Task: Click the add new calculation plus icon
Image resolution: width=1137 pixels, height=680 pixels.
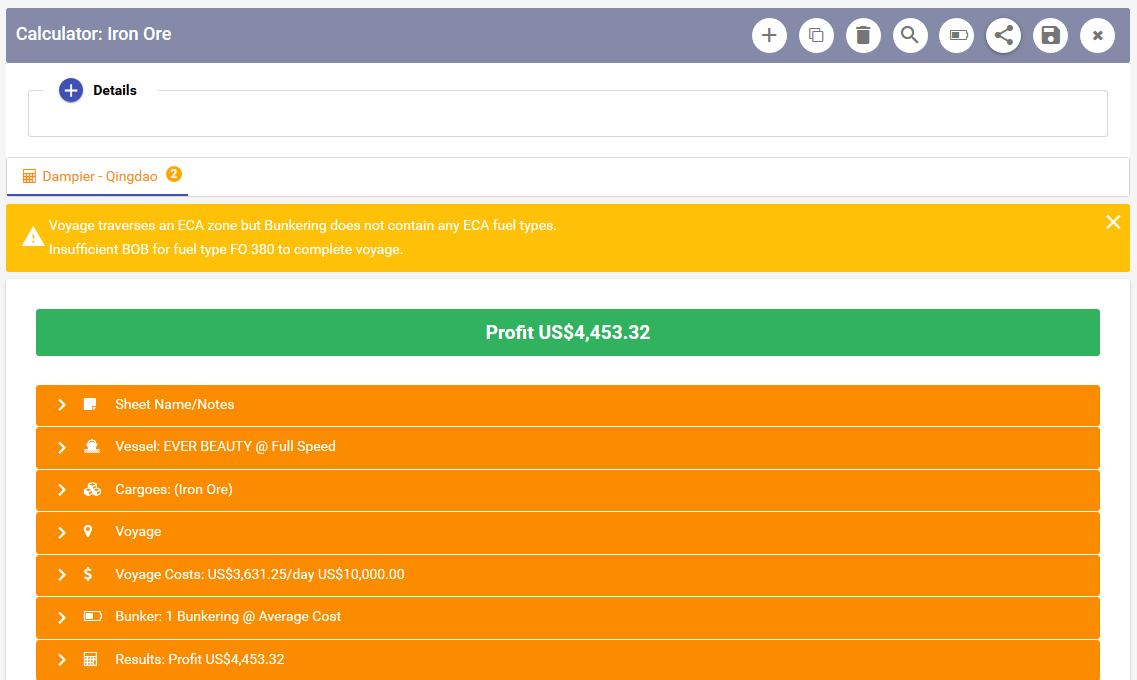Action: click(769, 36)
